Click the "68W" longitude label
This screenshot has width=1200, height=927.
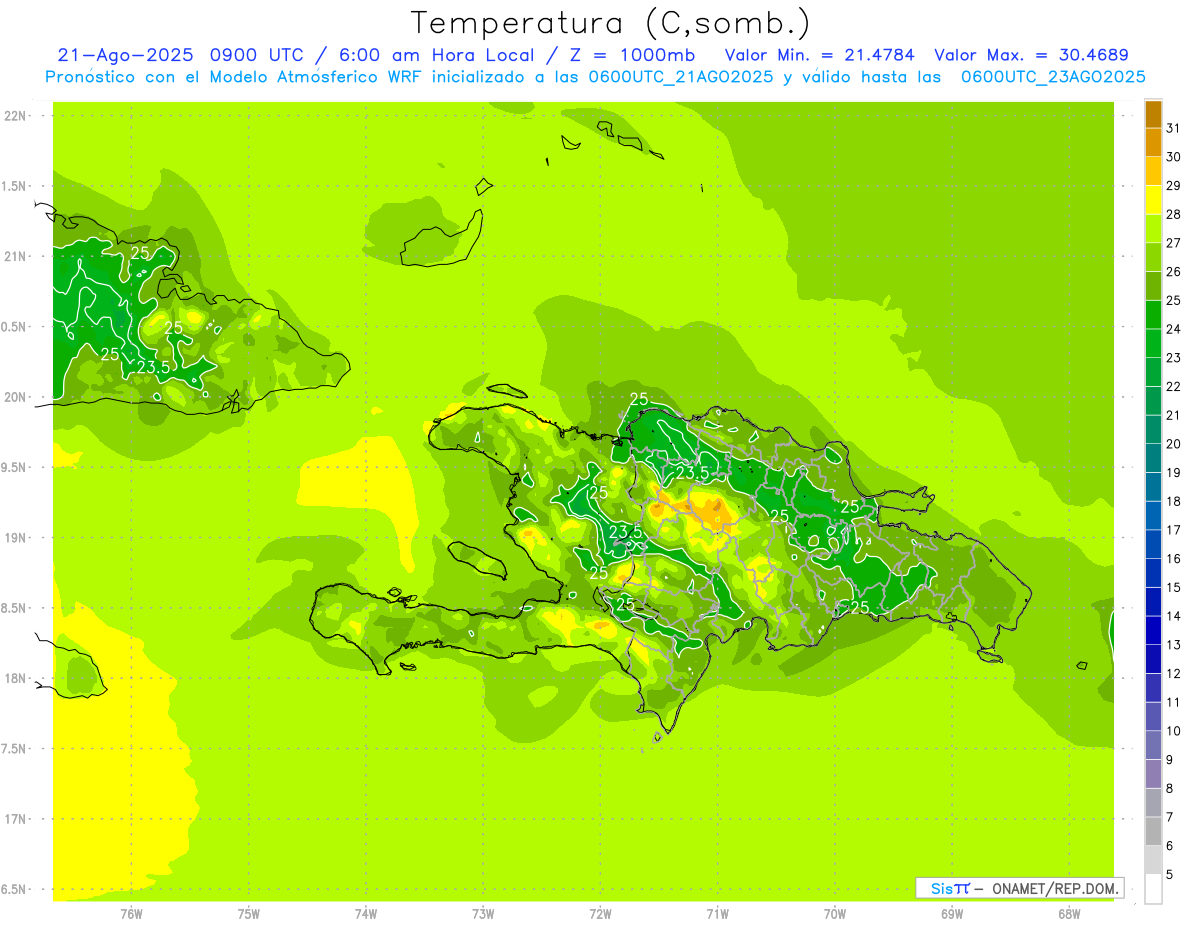coord(1069,914)
